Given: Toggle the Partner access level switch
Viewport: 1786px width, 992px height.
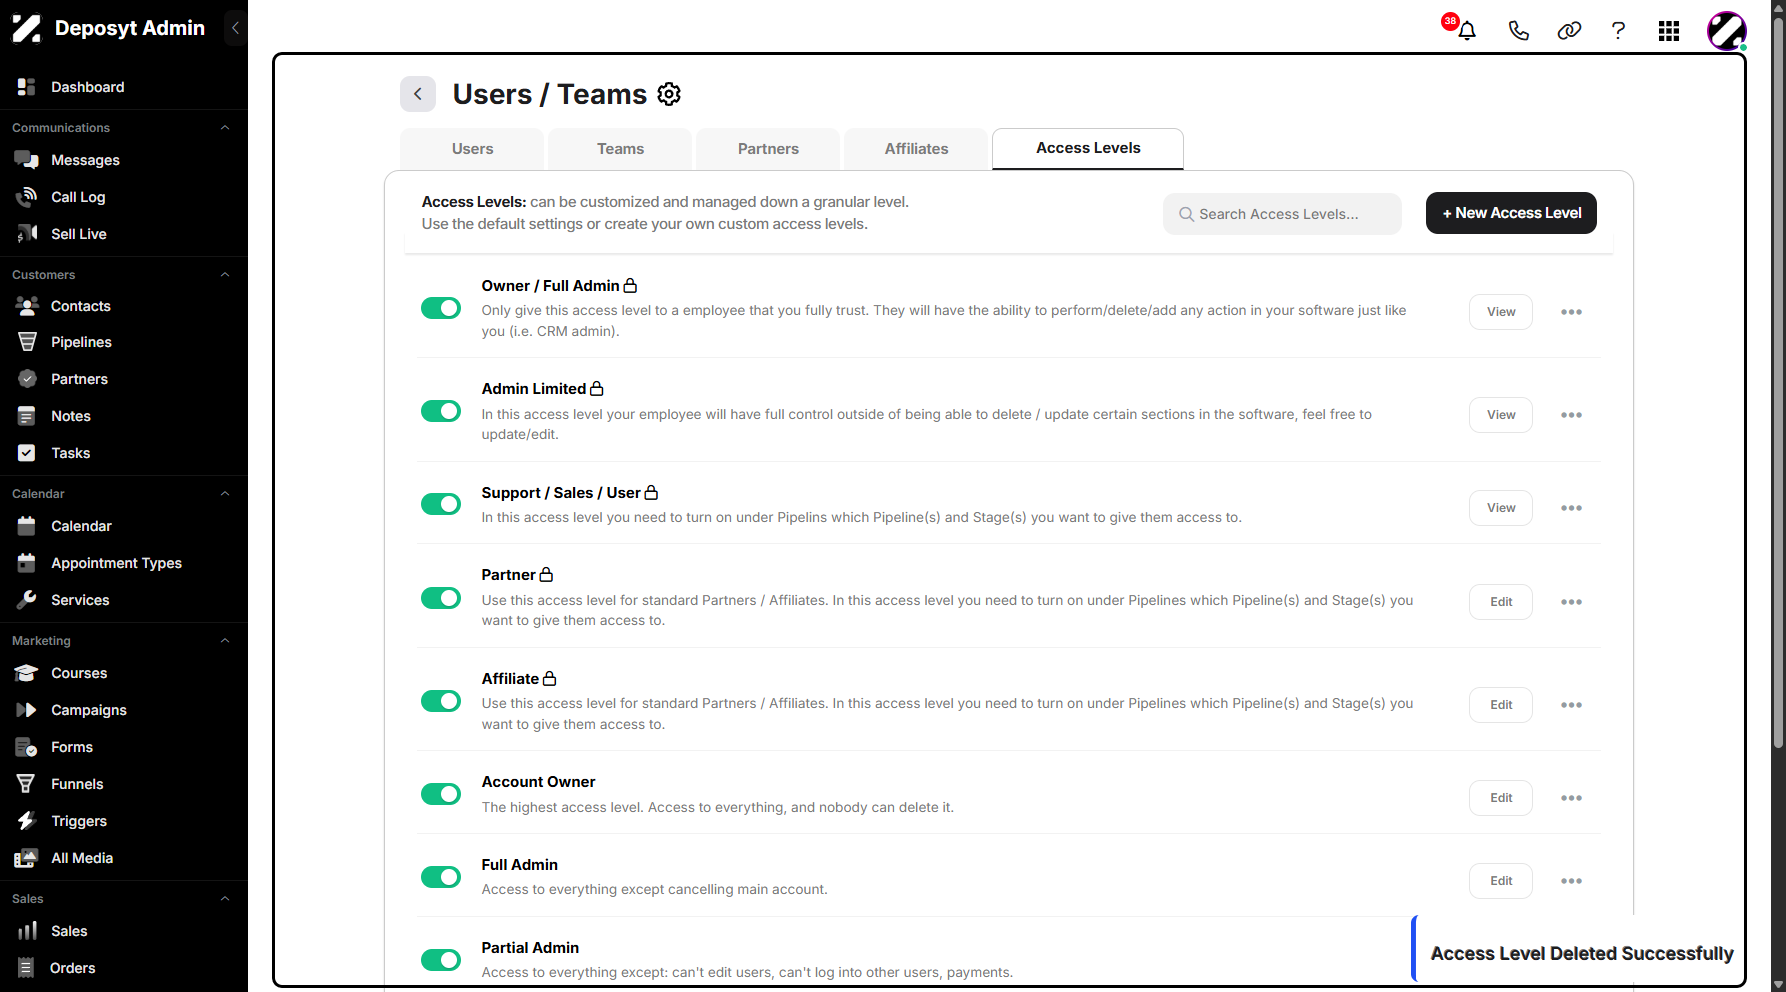Looking at the screenshot, I should pos(441,598).
